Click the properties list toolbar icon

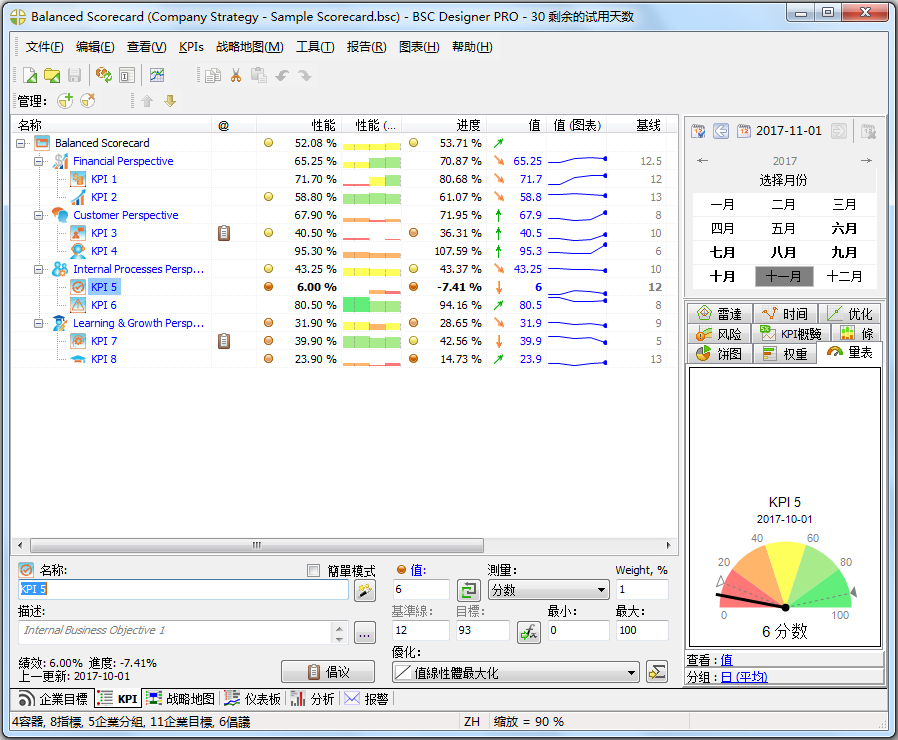pyautogui.click(x=127, y=75)
